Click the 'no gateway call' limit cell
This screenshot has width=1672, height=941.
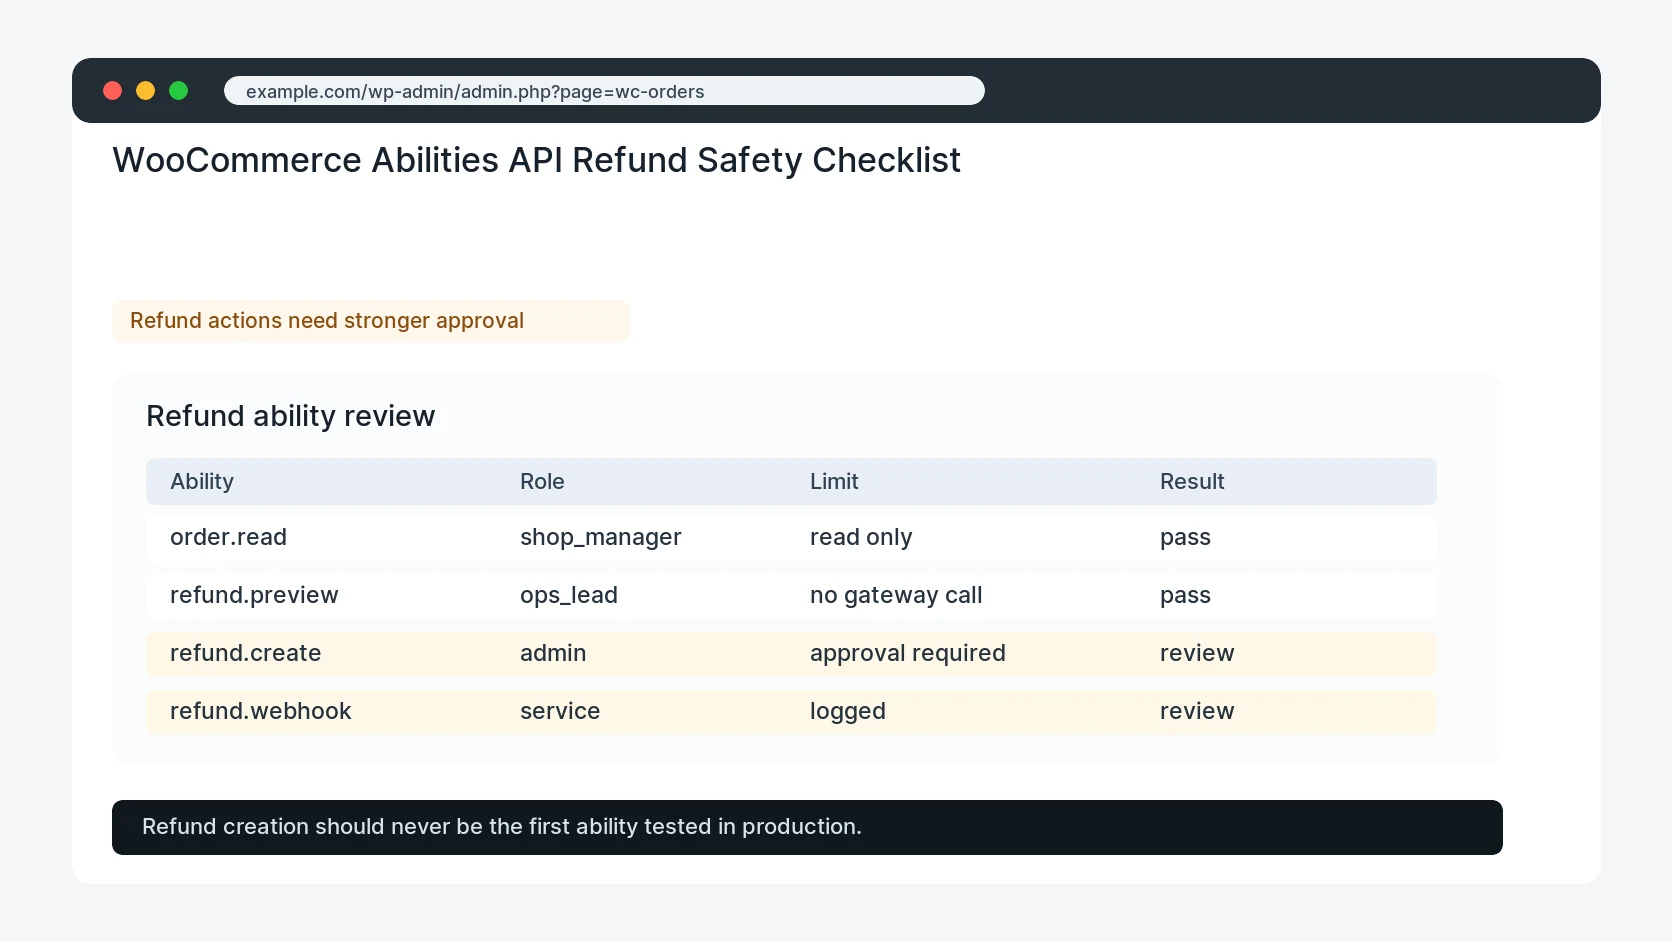(x=896, y=595)
